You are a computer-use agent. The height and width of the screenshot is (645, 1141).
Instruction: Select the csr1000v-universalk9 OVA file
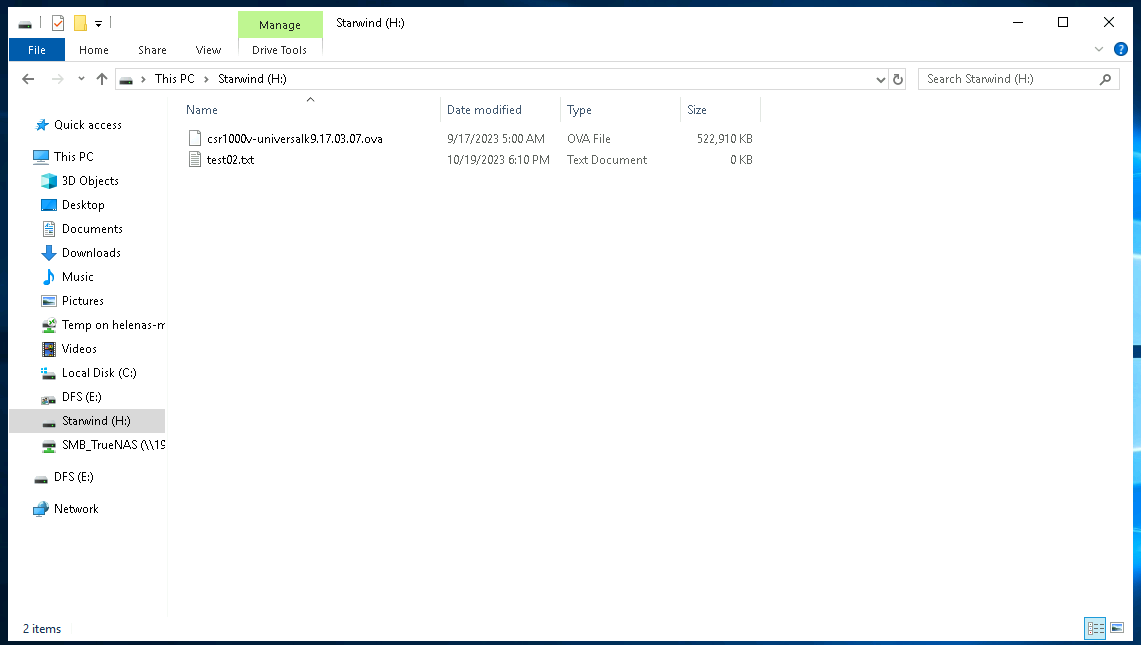pyautogui.click(x=287, y=139)
